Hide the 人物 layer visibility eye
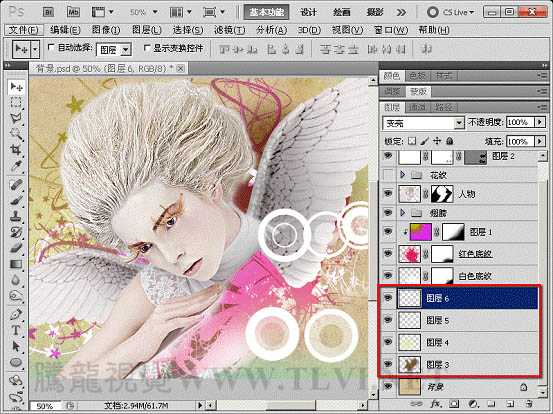553x414 pixels. pos(388,193)
